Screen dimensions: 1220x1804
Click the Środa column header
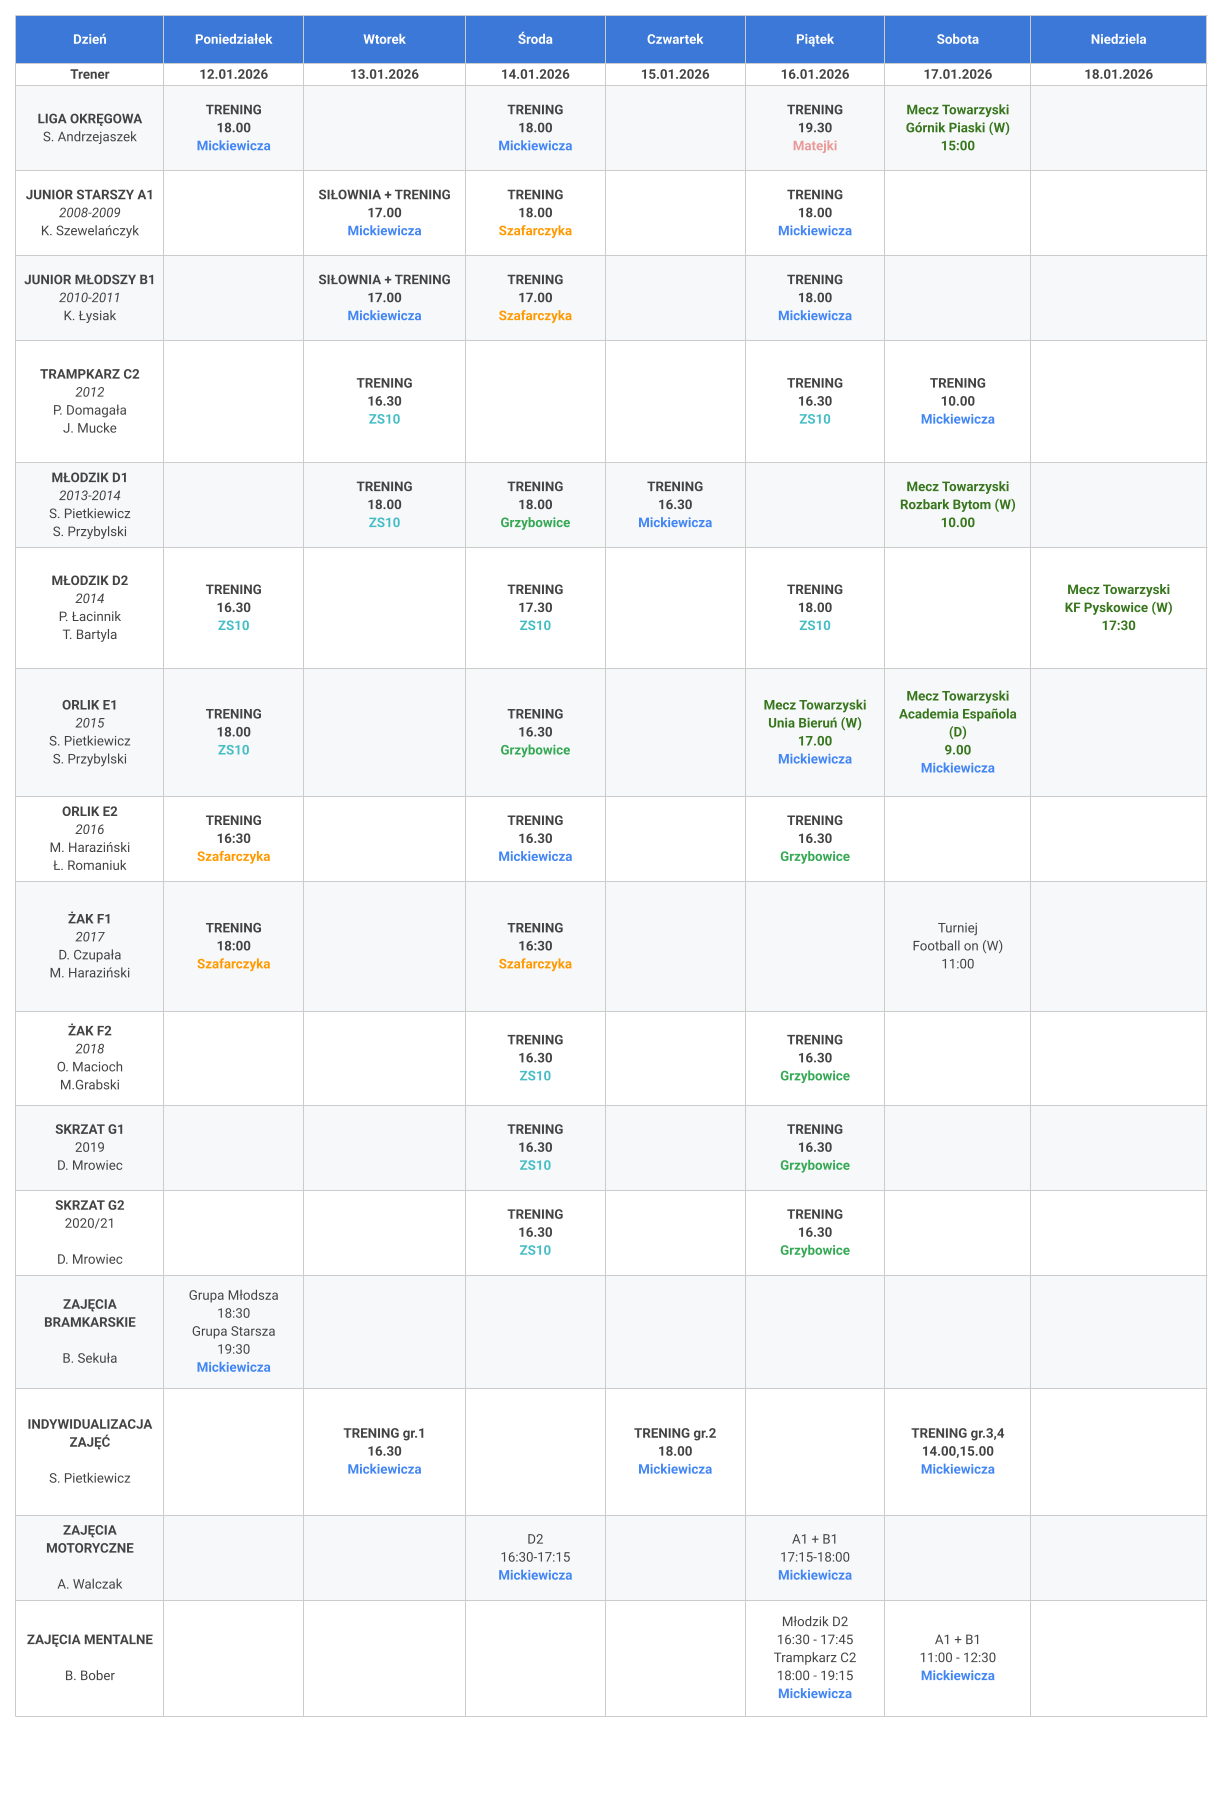(535, 39)
